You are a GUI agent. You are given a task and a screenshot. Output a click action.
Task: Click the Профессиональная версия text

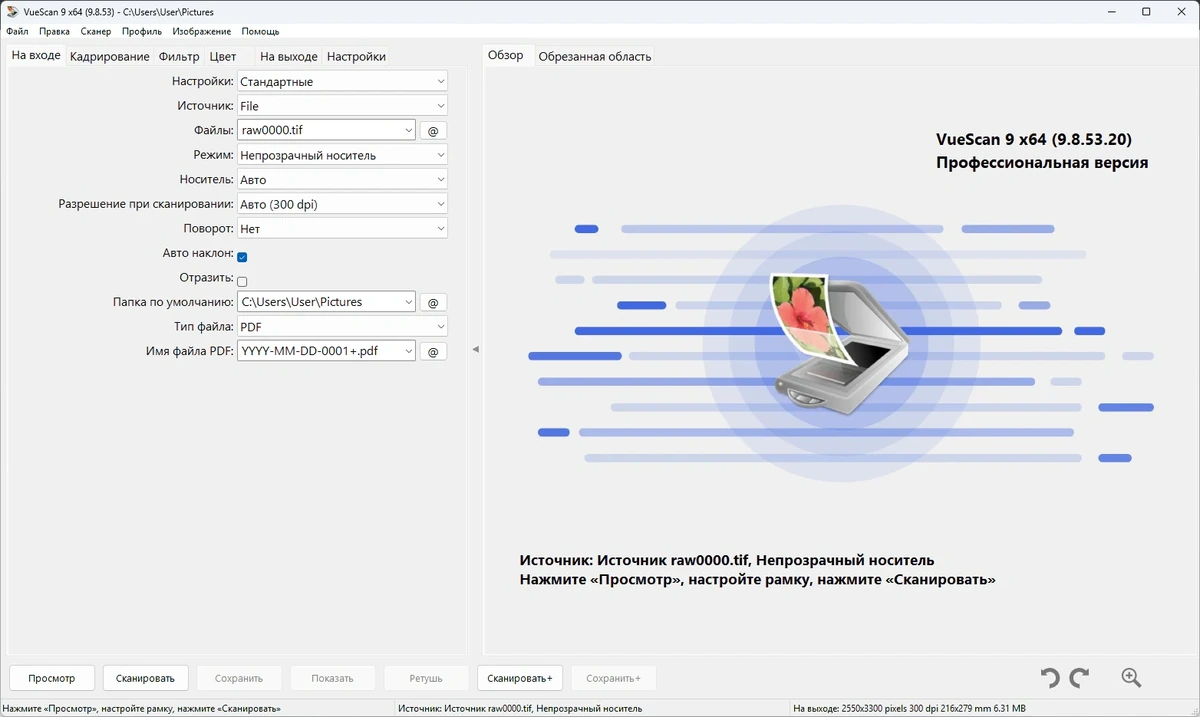tap(1042, 162)
